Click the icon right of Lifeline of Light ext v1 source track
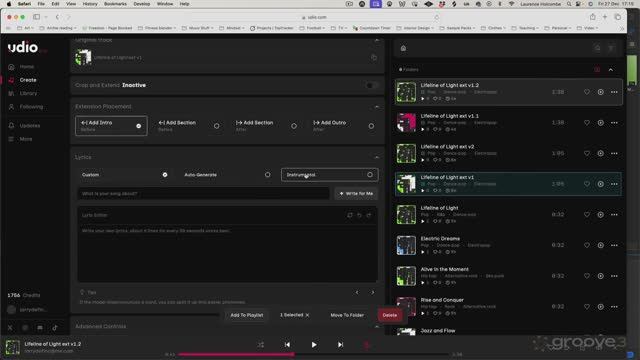The width and height of the screenshot is (640, 360). click(374, 58)
